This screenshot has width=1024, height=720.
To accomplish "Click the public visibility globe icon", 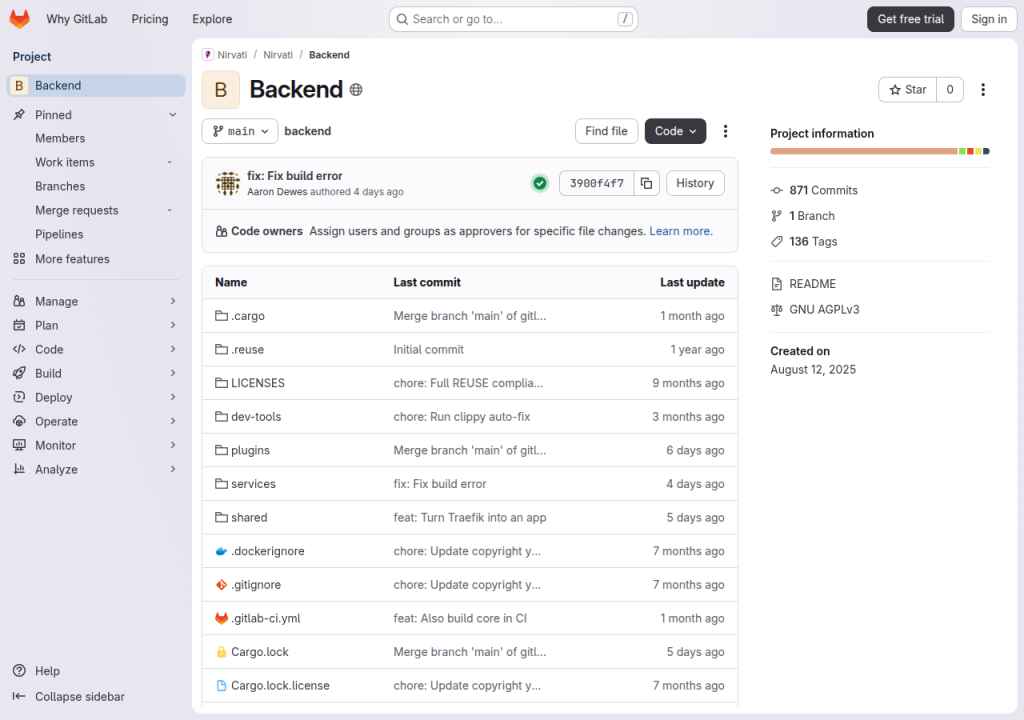I will coord(356,90).
